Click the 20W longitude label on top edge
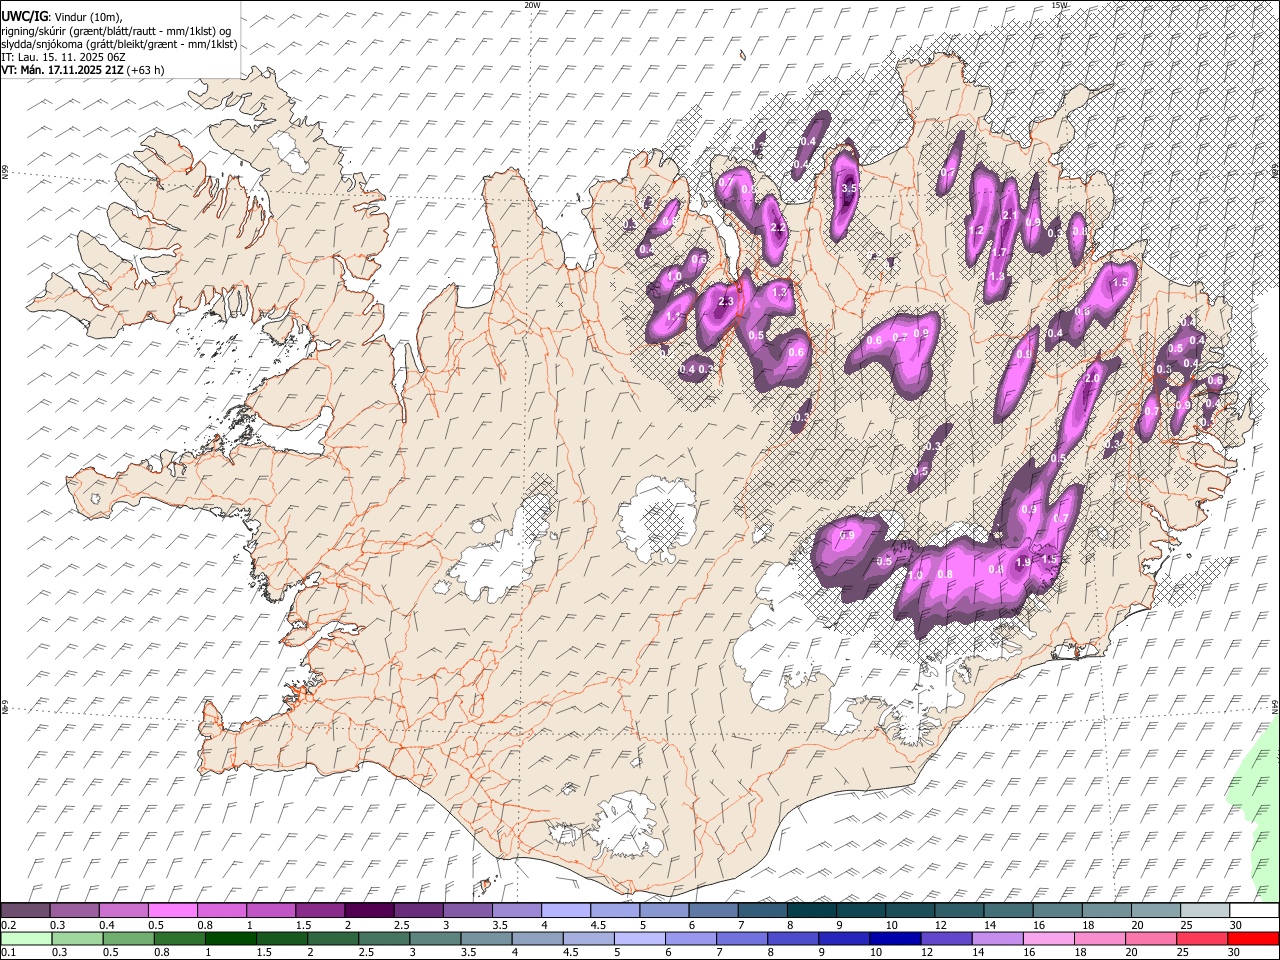 (532, 5)
